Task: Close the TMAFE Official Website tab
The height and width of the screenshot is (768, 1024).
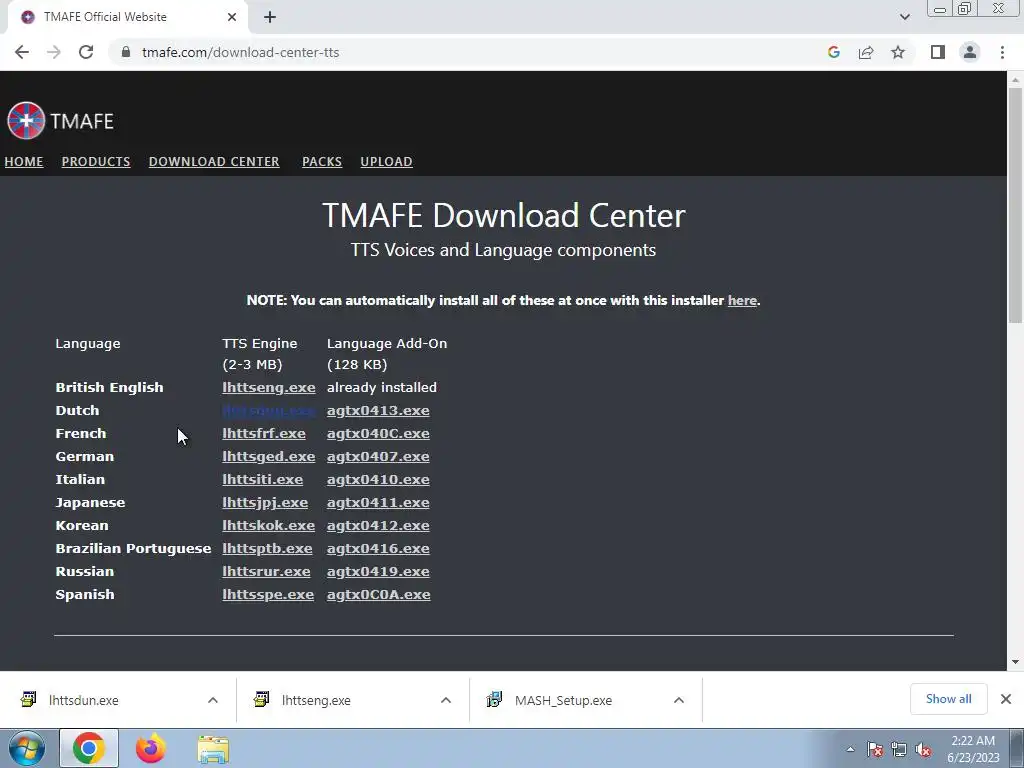Action: [x=232, y=17]
